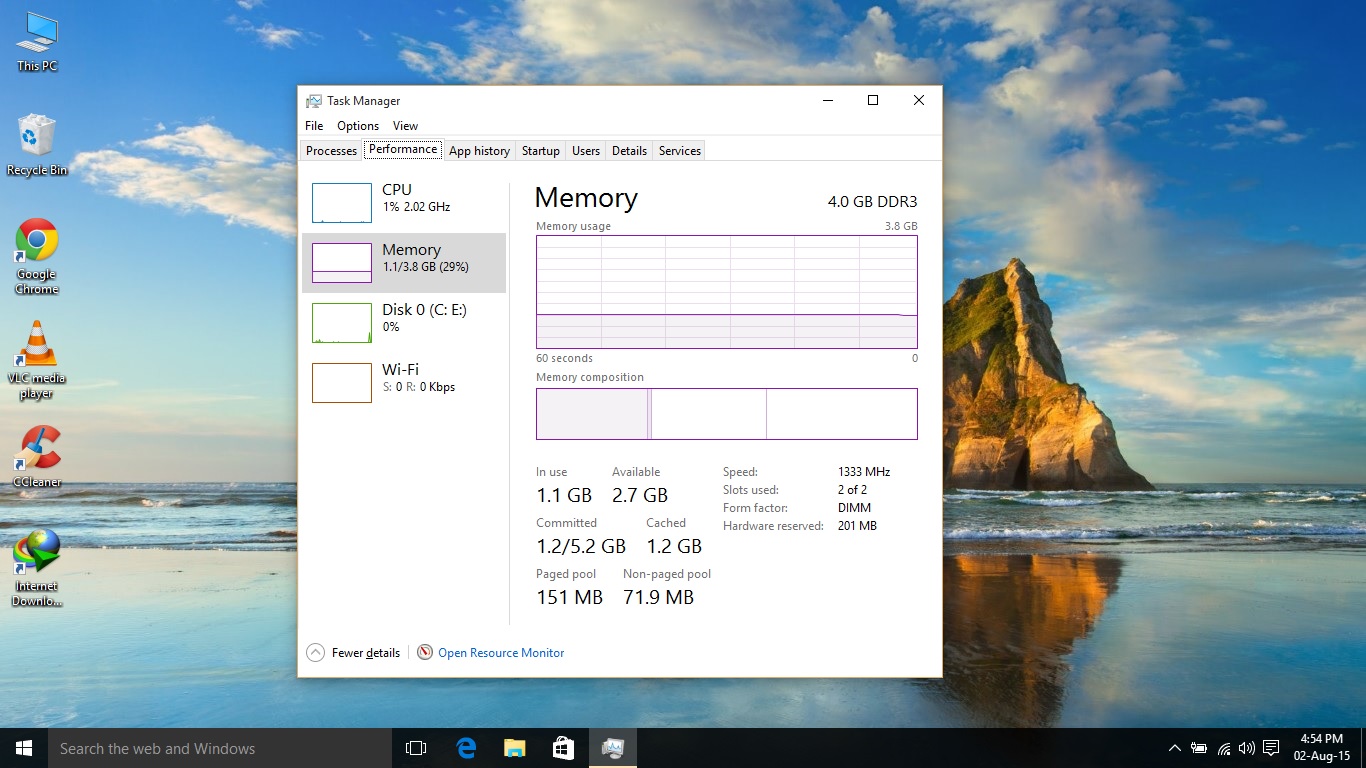Select the Recycle Bin desktop icon

point(37,145)
